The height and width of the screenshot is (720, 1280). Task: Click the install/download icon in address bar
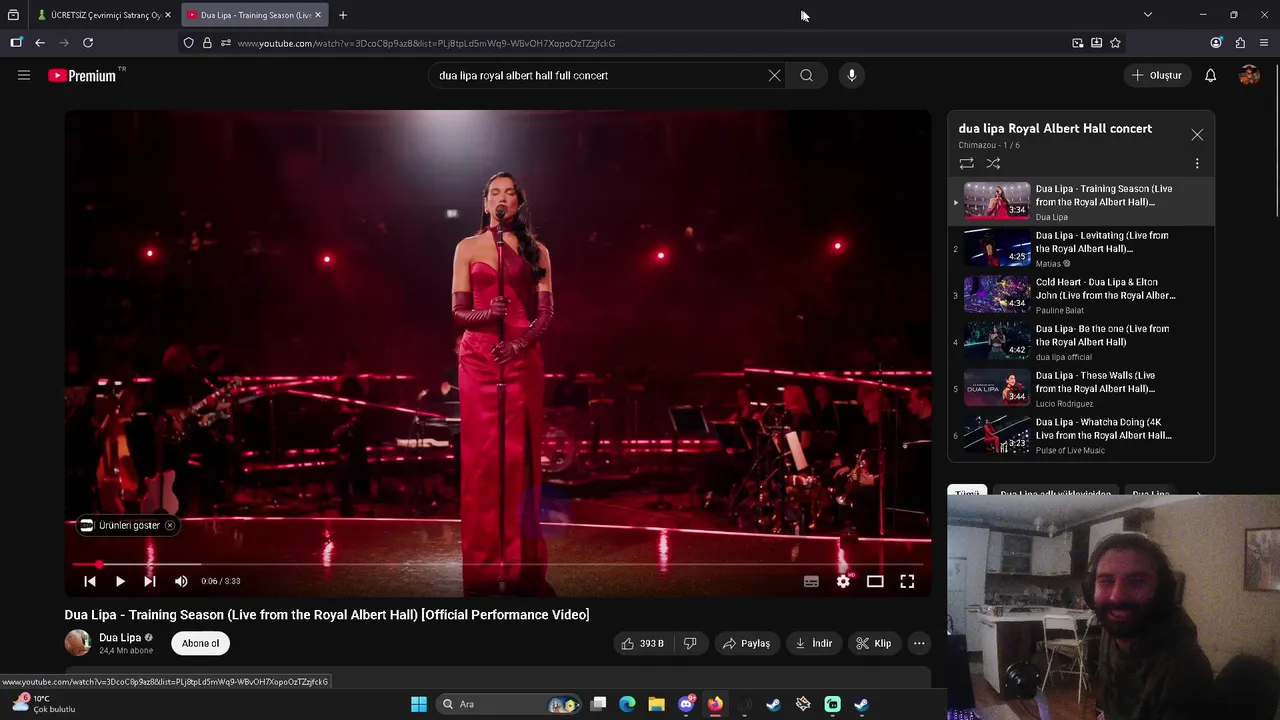point(1096,43)
